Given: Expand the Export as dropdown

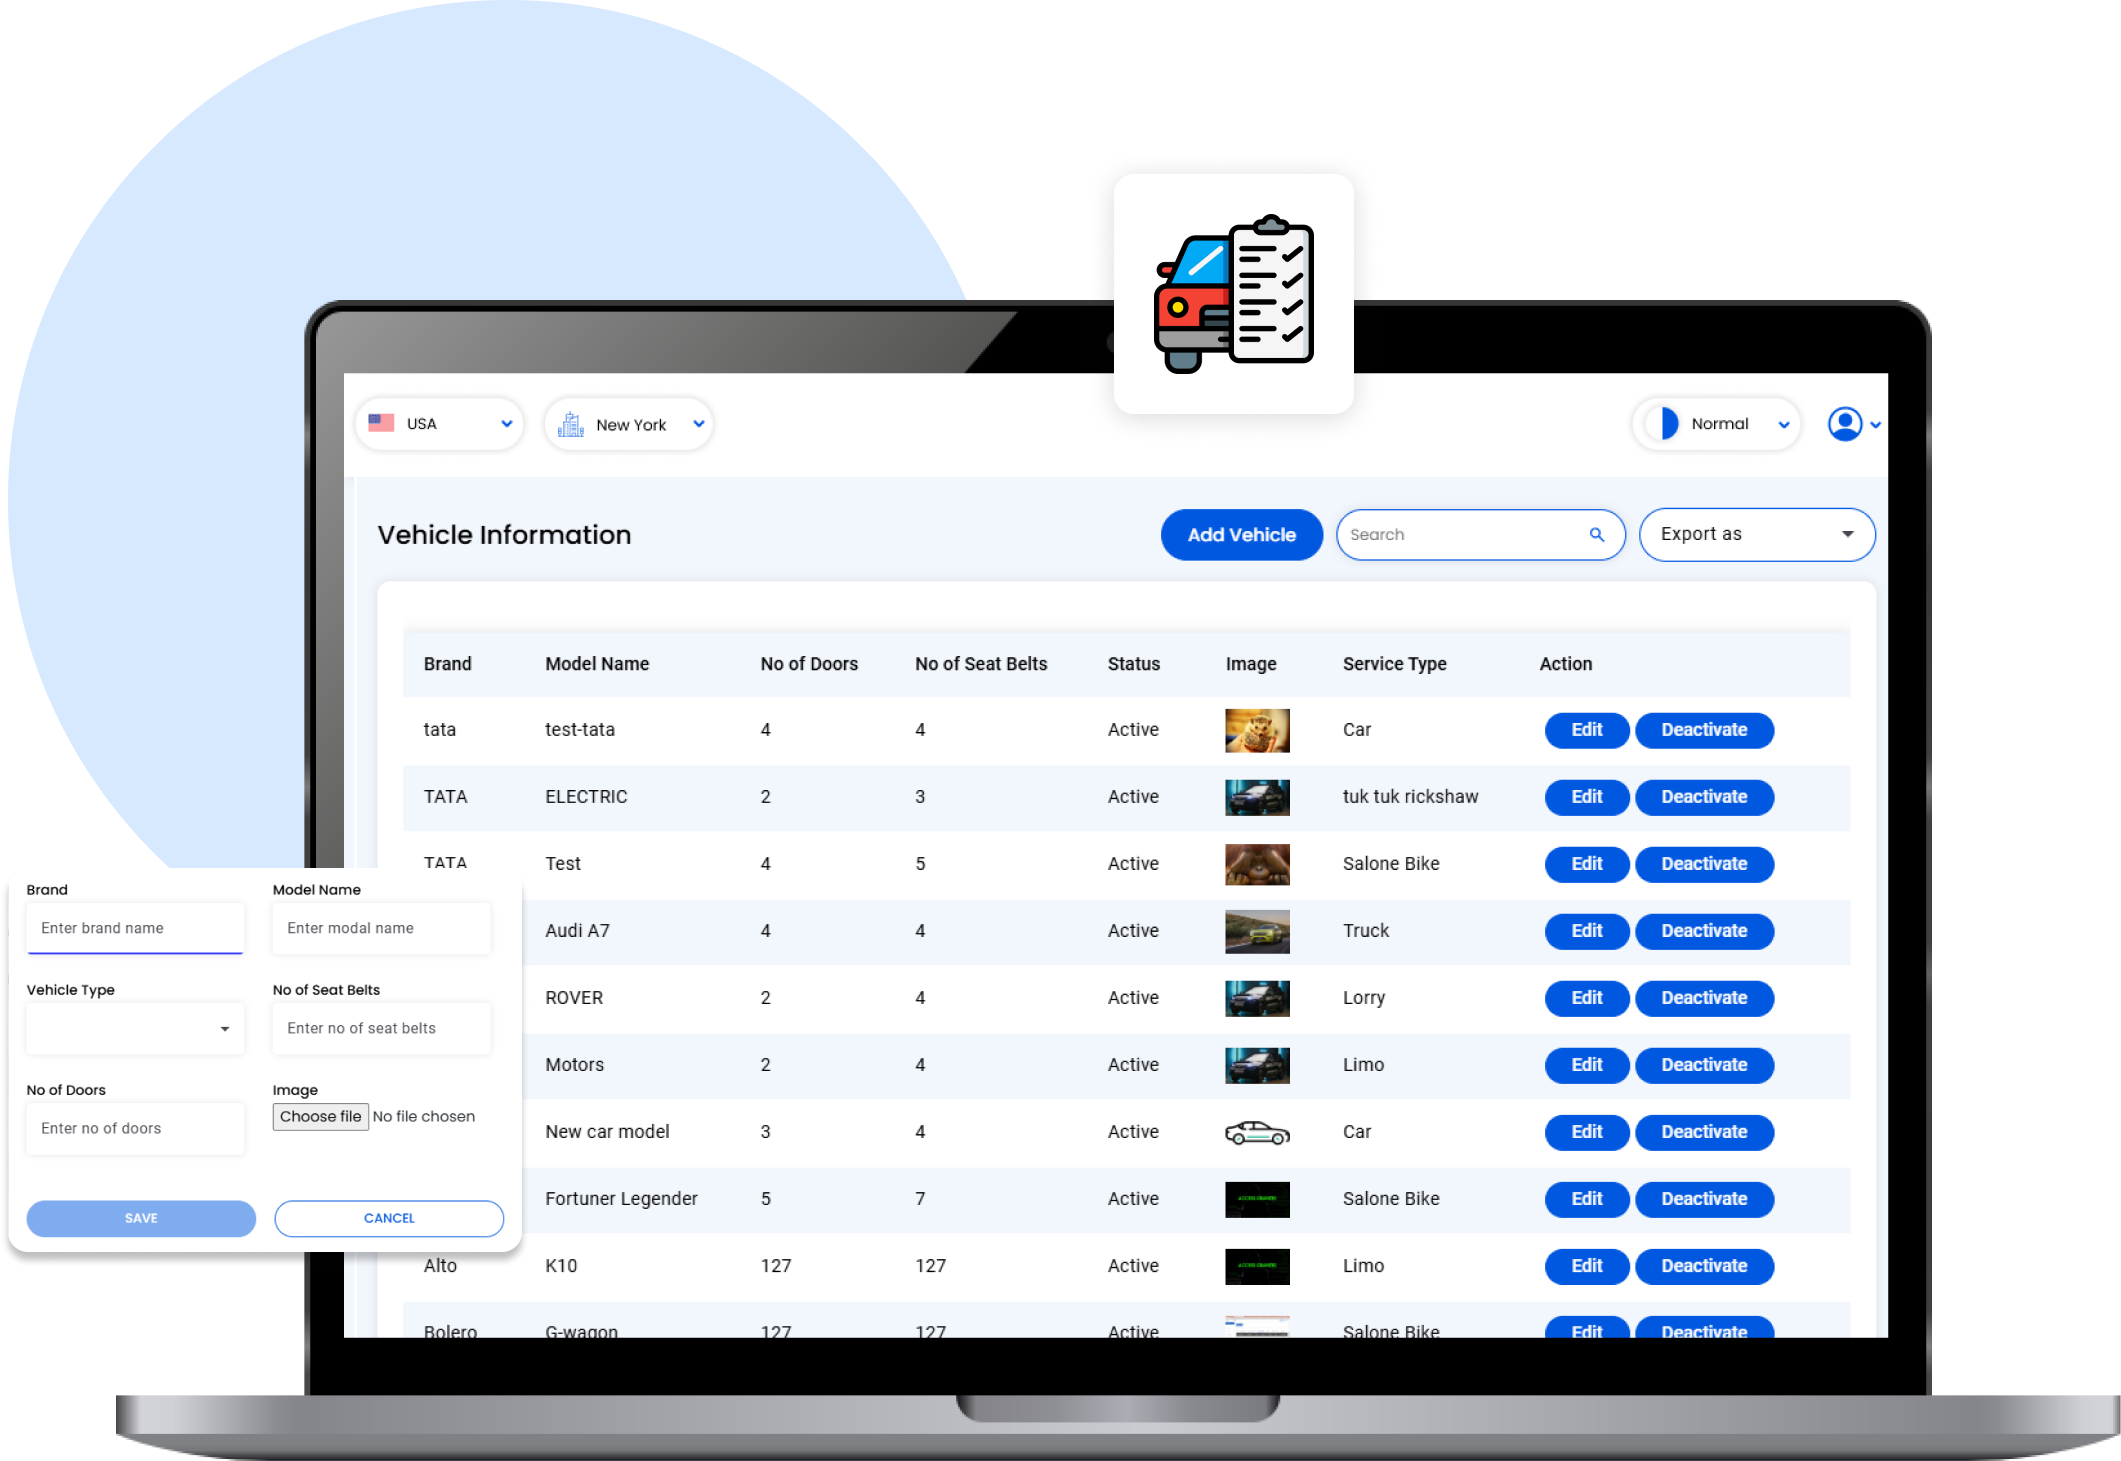Looking at the screenshot, I should (1756, 534).
